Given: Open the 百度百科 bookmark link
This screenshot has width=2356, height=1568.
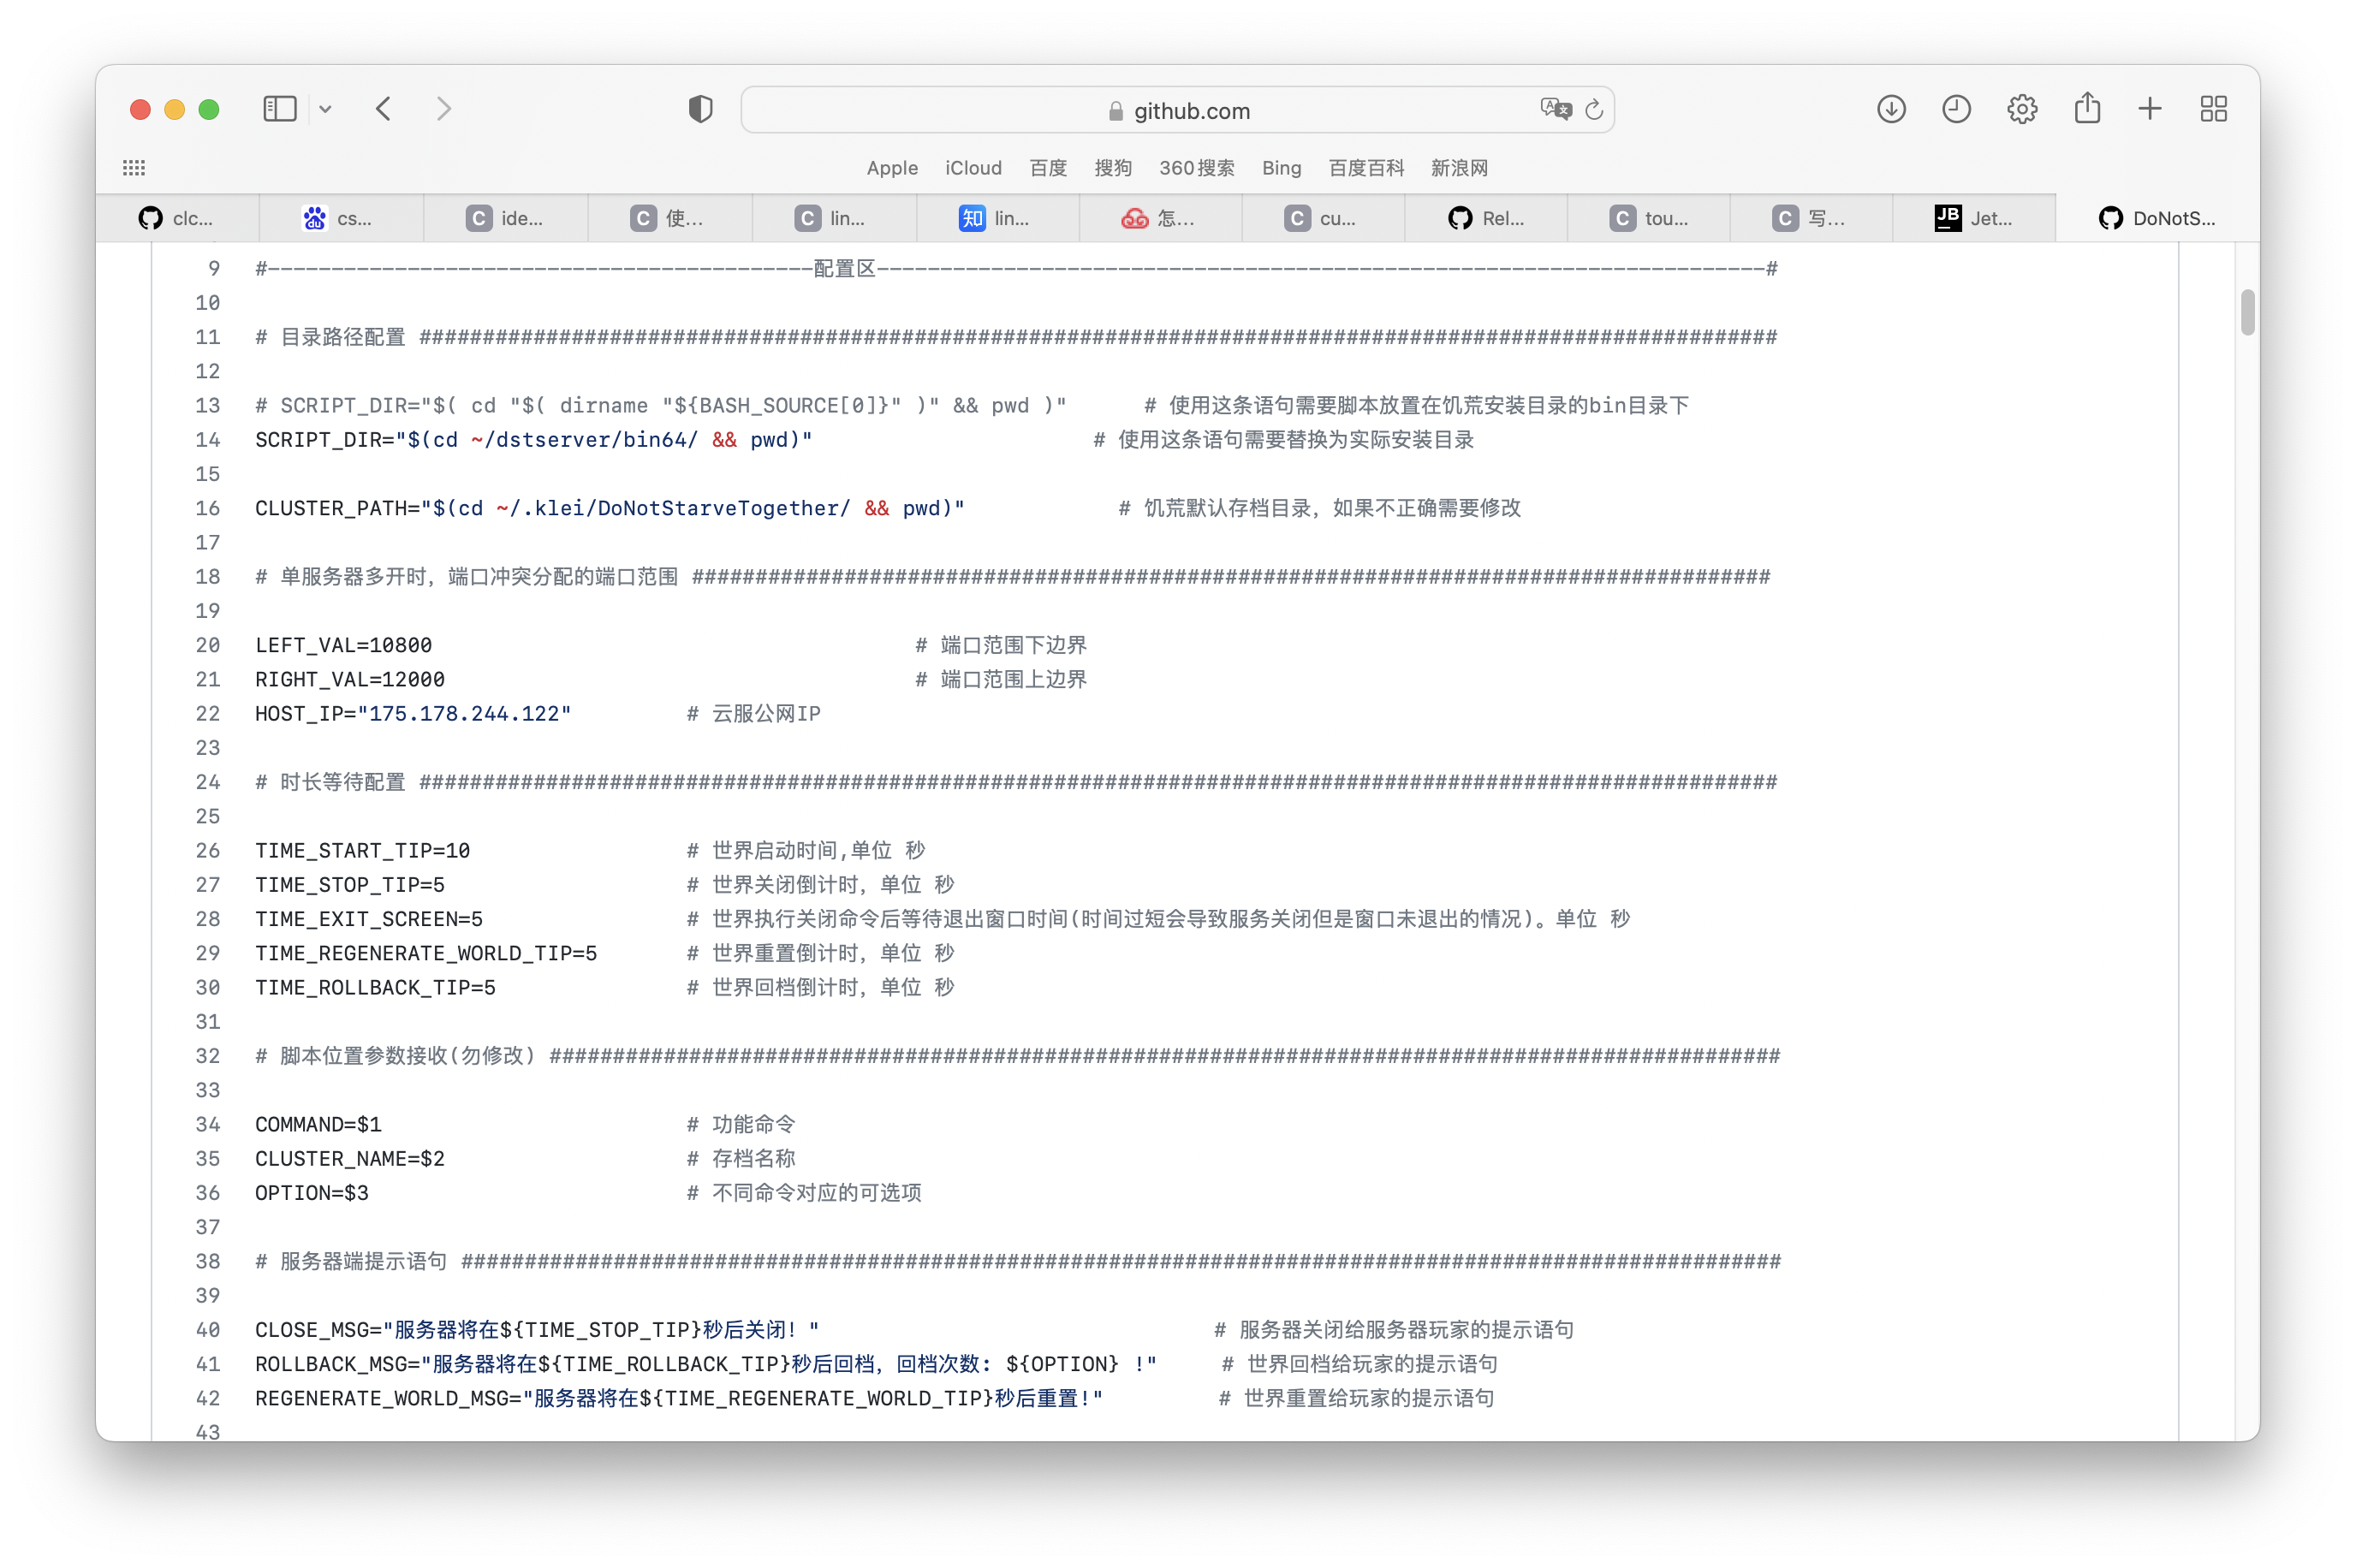Looking at the screenshot, I should 1366,168.
